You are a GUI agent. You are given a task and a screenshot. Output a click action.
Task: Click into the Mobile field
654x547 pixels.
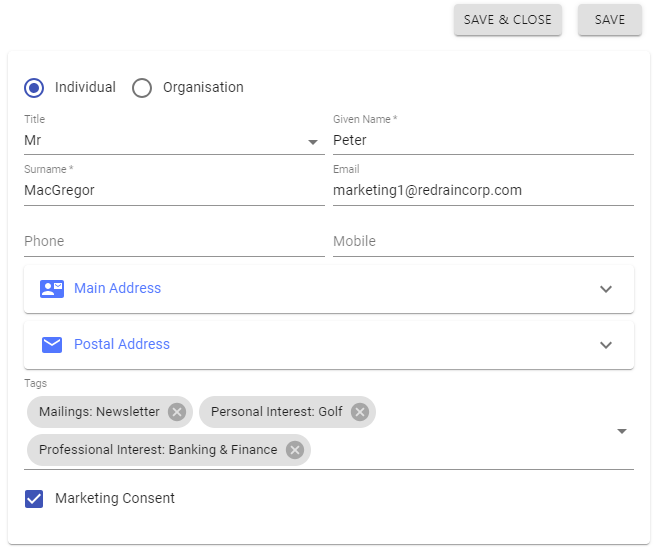point(483,241)
